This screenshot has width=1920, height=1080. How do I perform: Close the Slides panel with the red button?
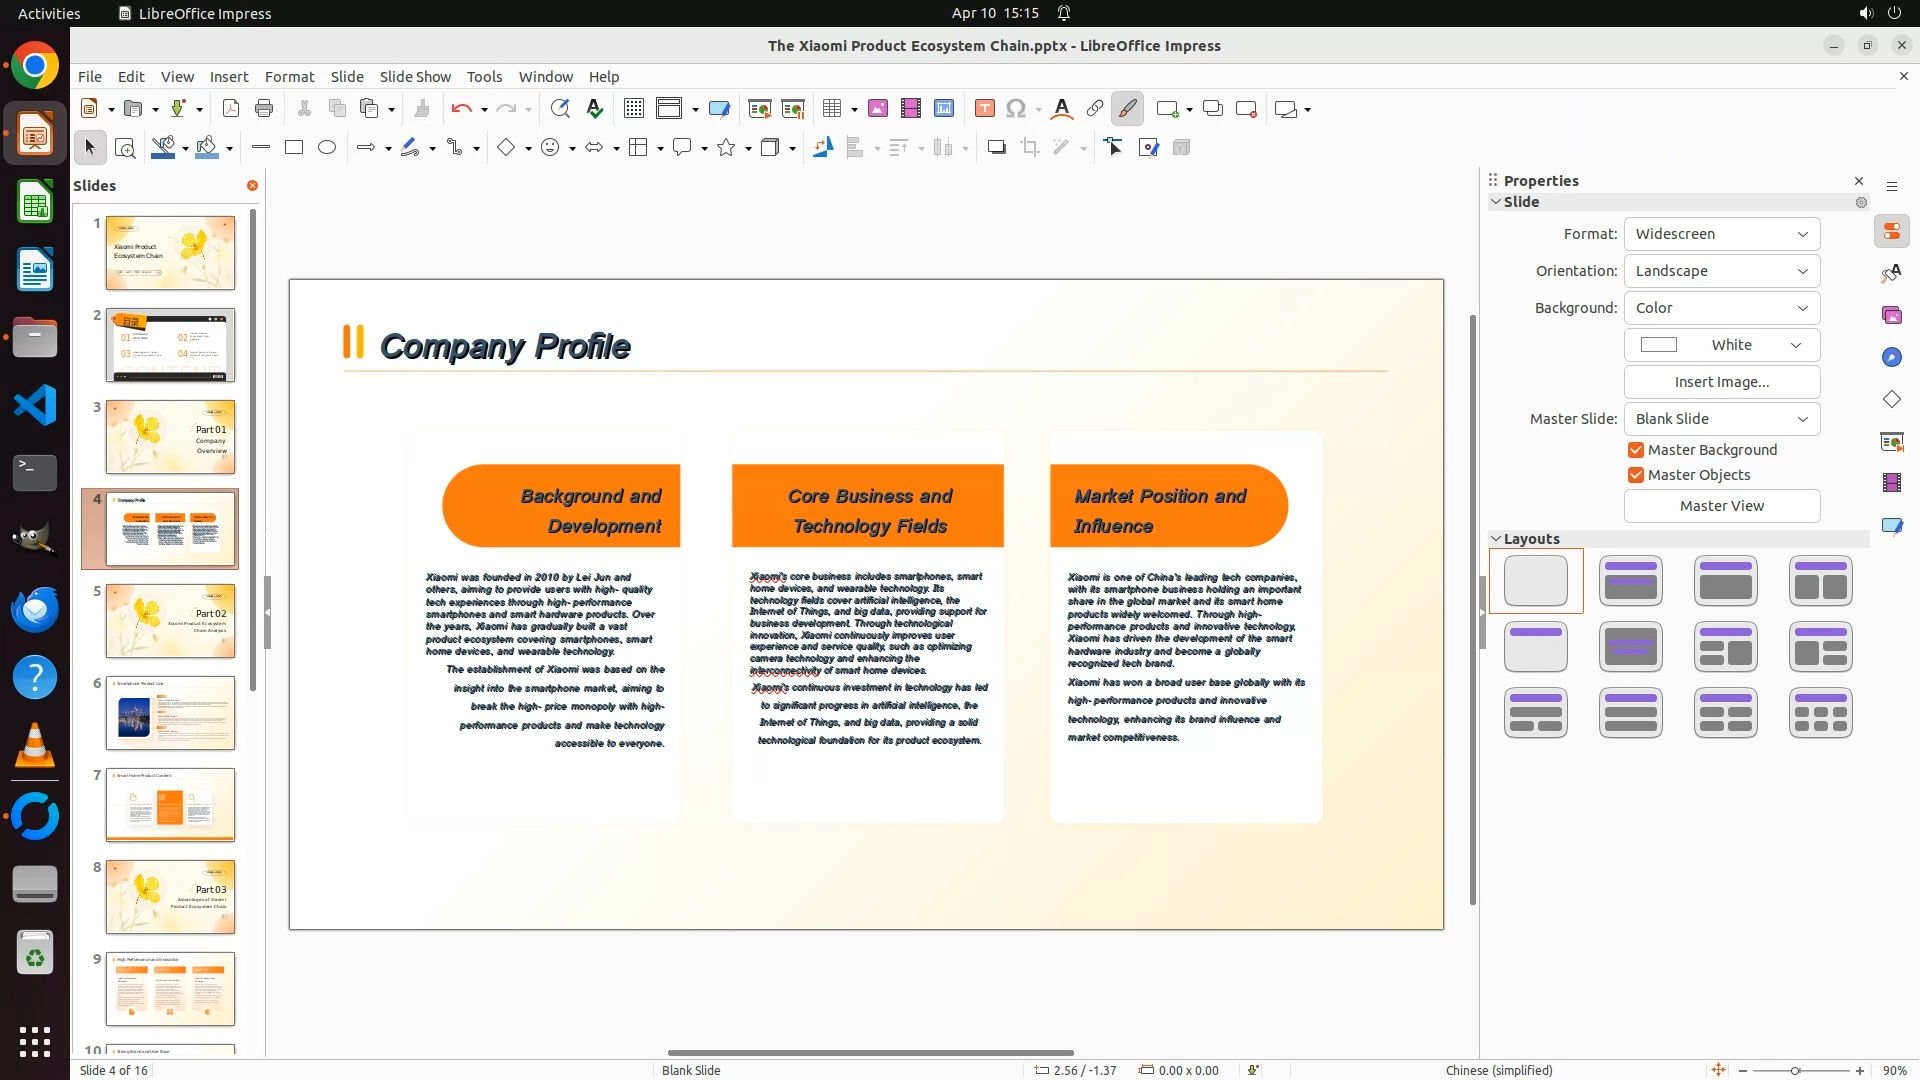(252, 186)
